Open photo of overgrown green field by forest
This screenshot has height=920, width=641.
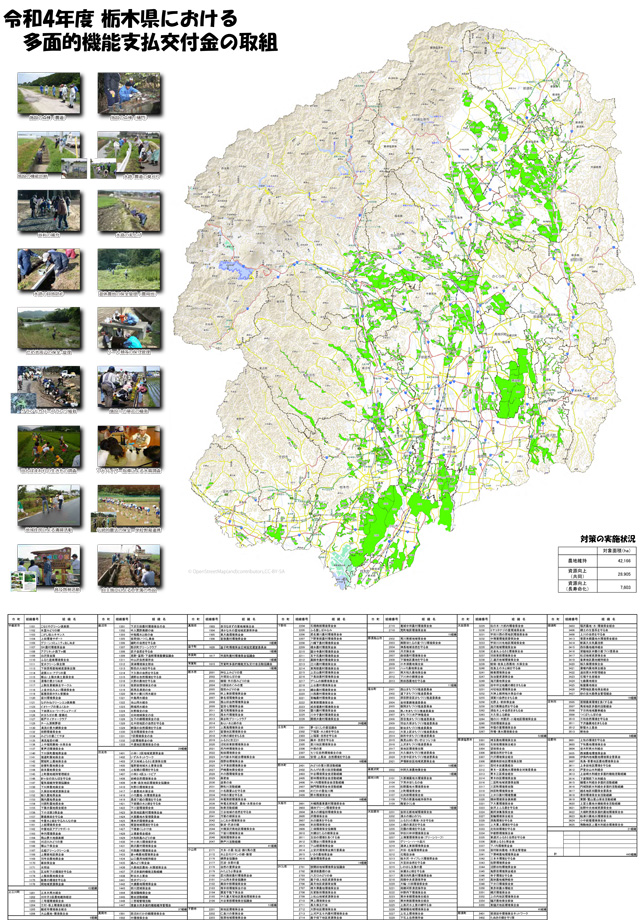pos(129,269)
